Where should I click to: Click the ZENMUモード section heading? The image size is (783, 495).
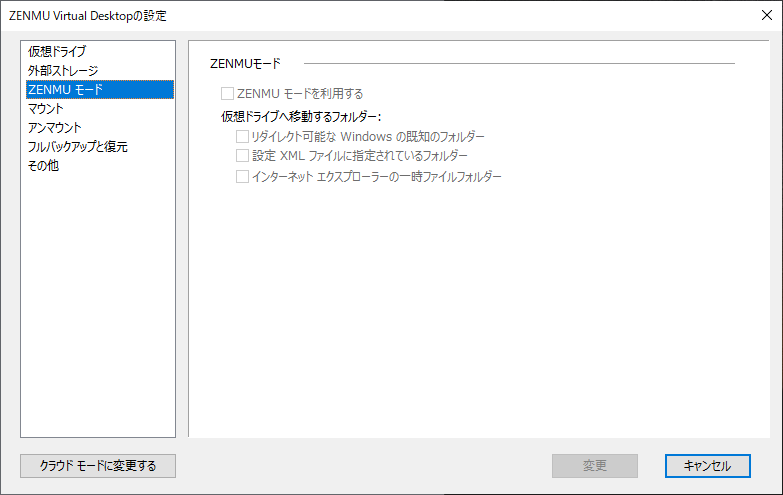(x=245, y=63)
